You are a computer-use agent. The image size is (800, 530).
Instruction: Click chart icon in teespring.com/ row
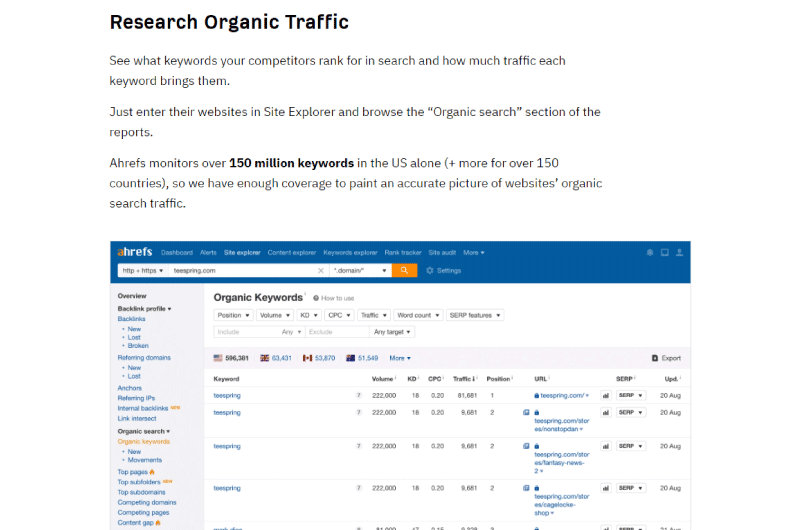[606, 395]
